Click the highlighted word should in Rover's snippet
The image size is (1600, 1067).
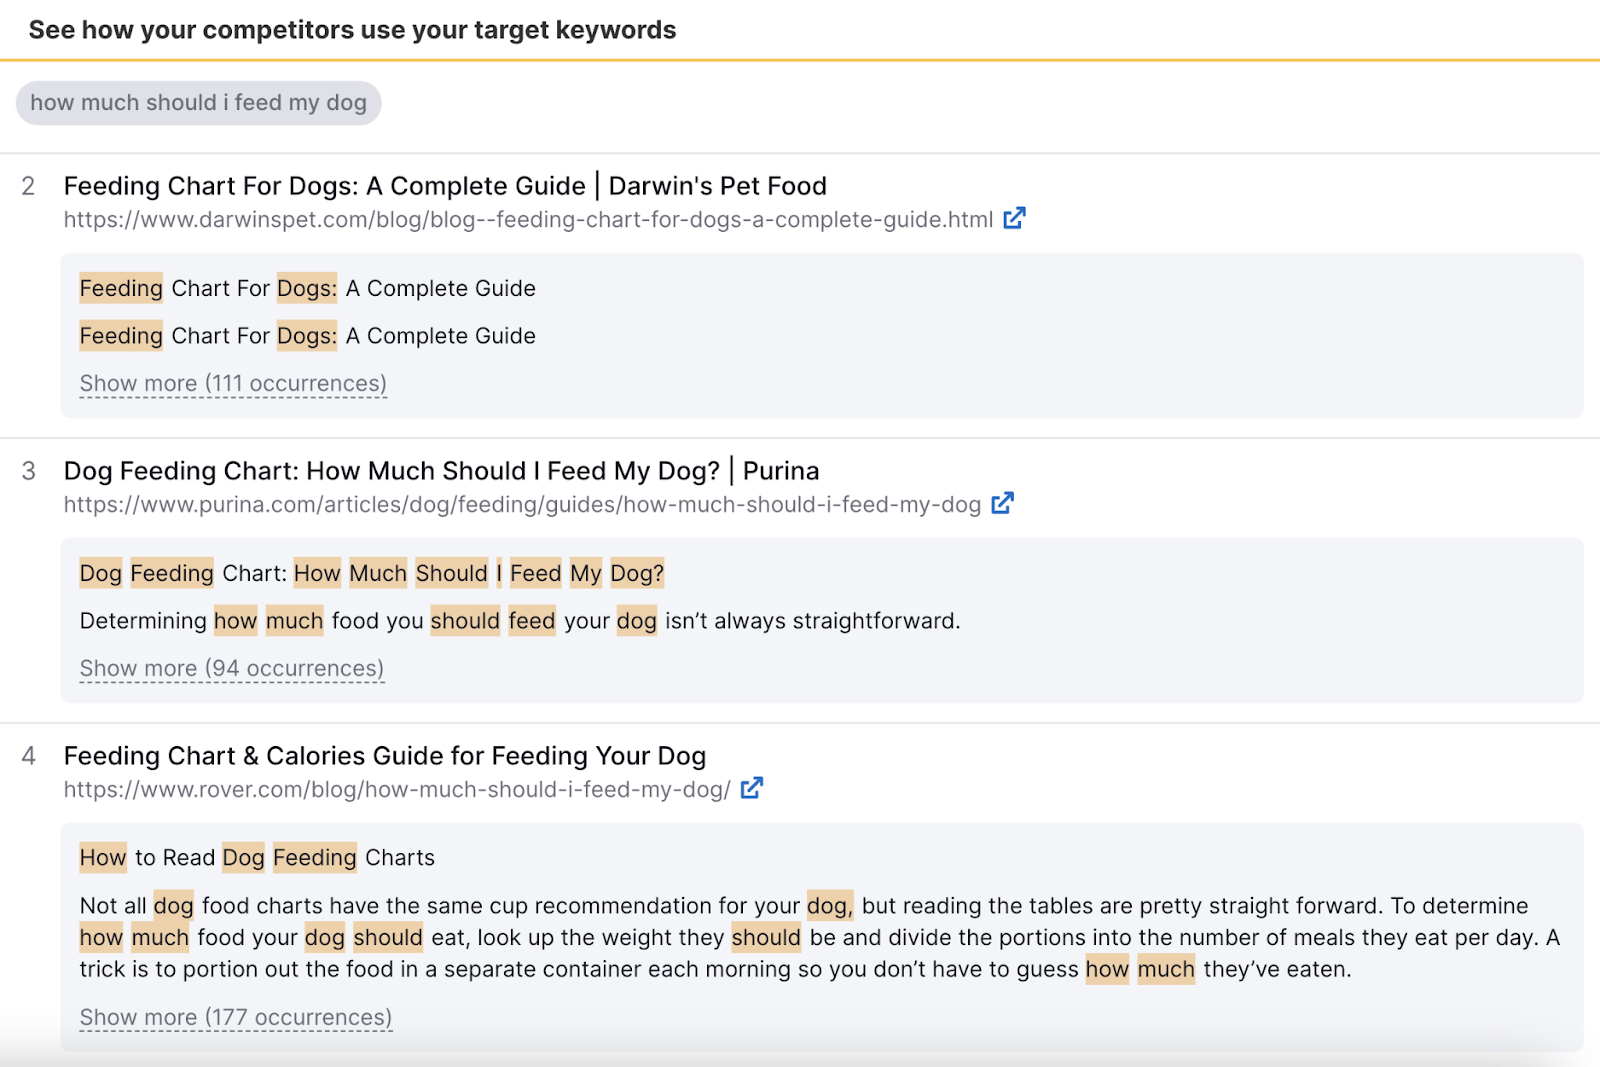(x=388, y=938)
